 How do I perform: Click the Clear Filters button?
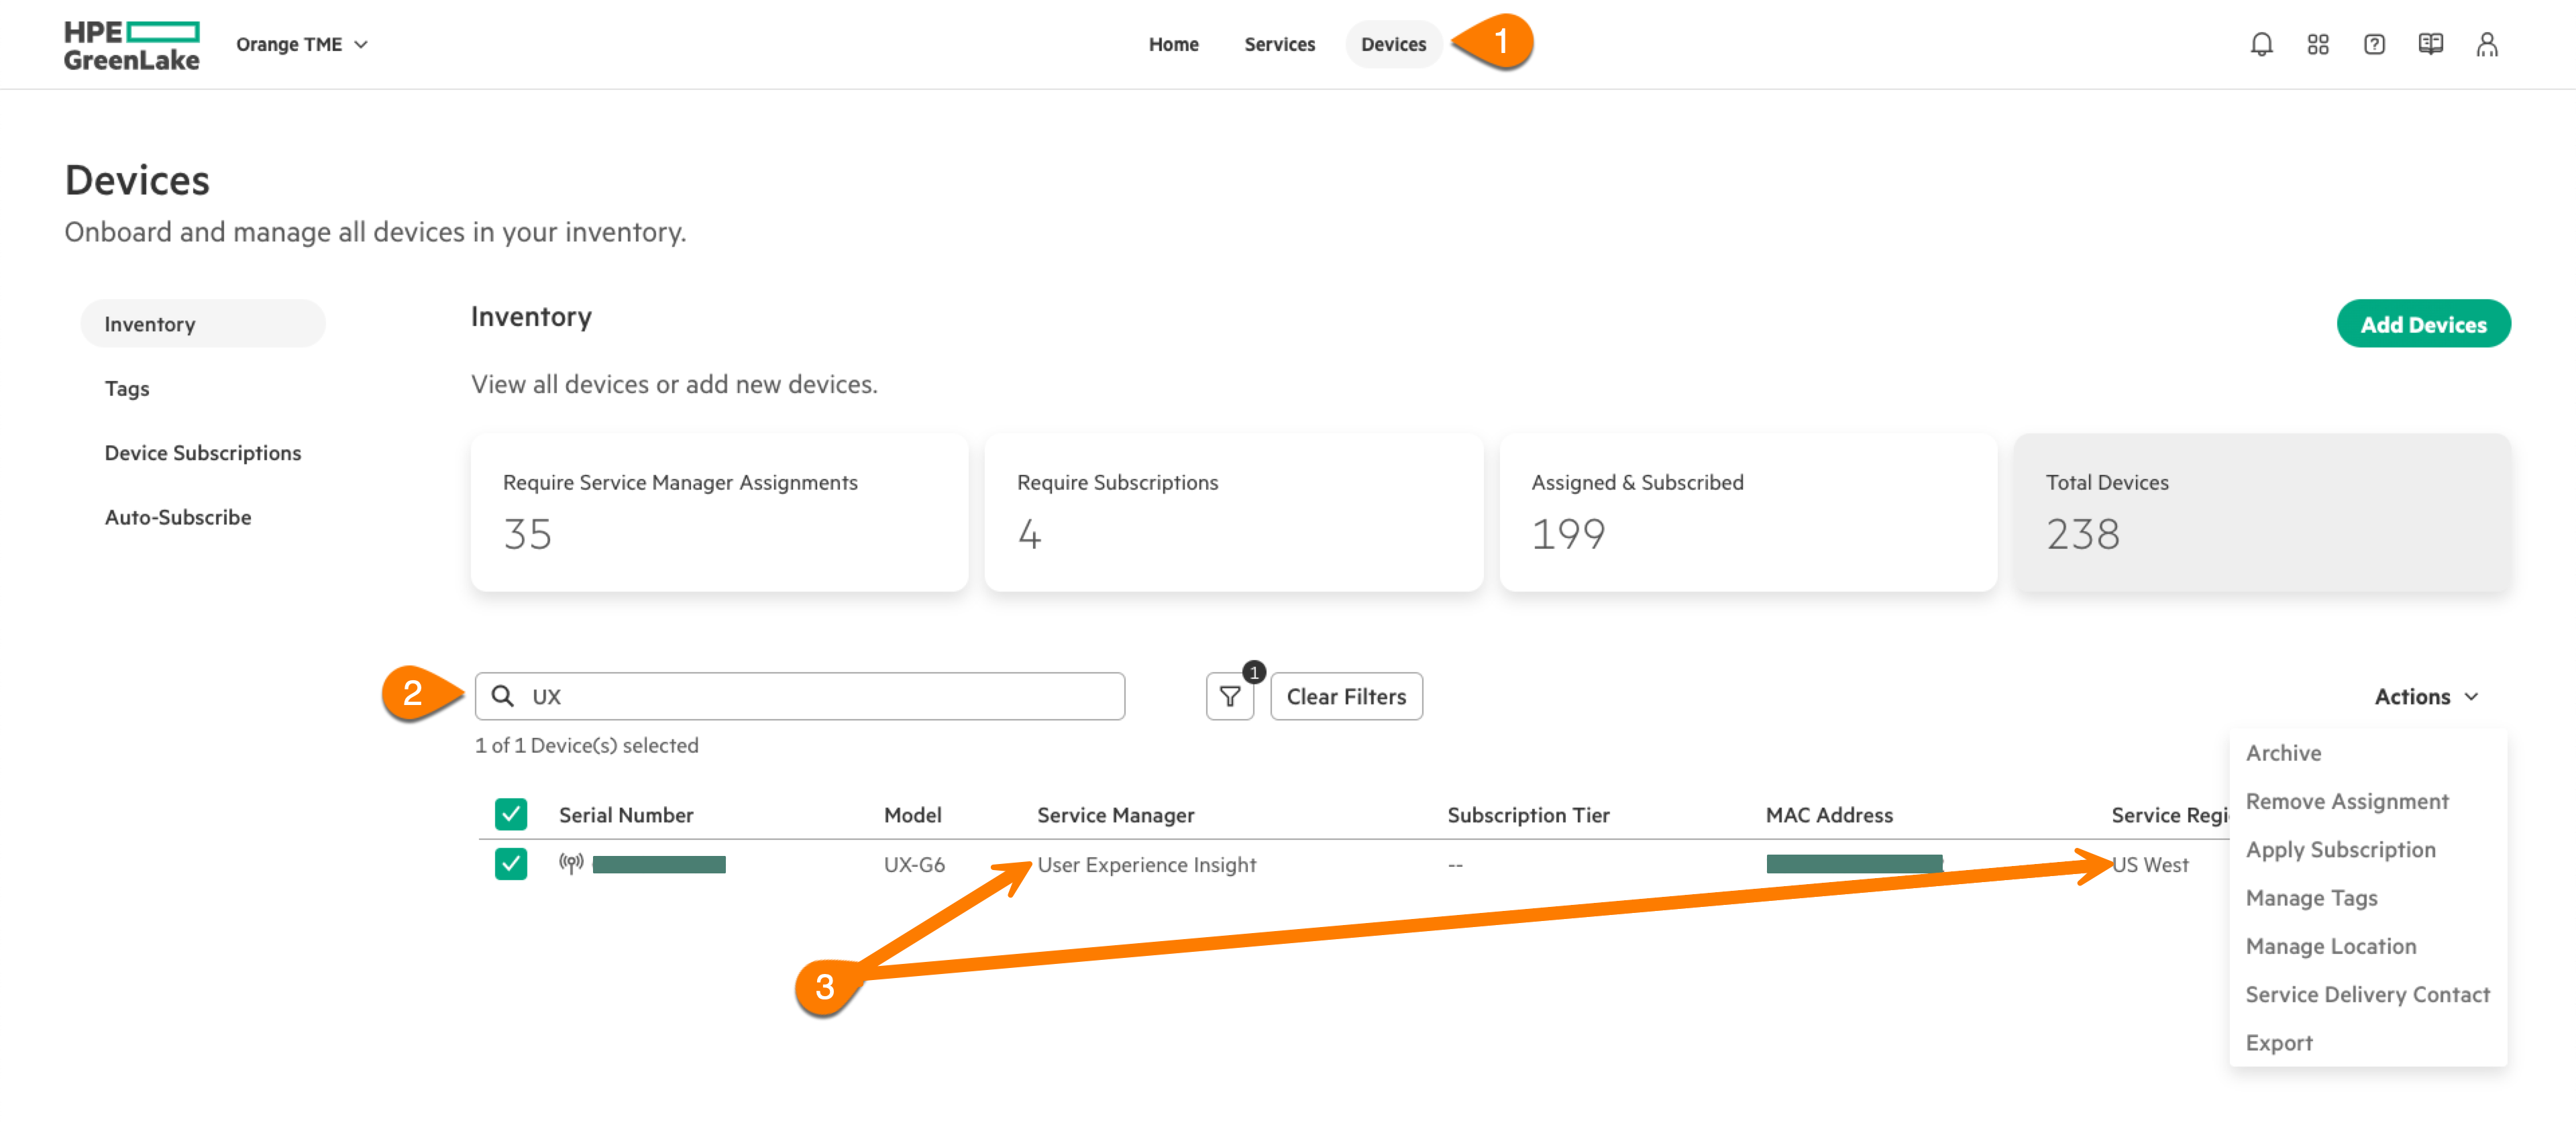1346,696
